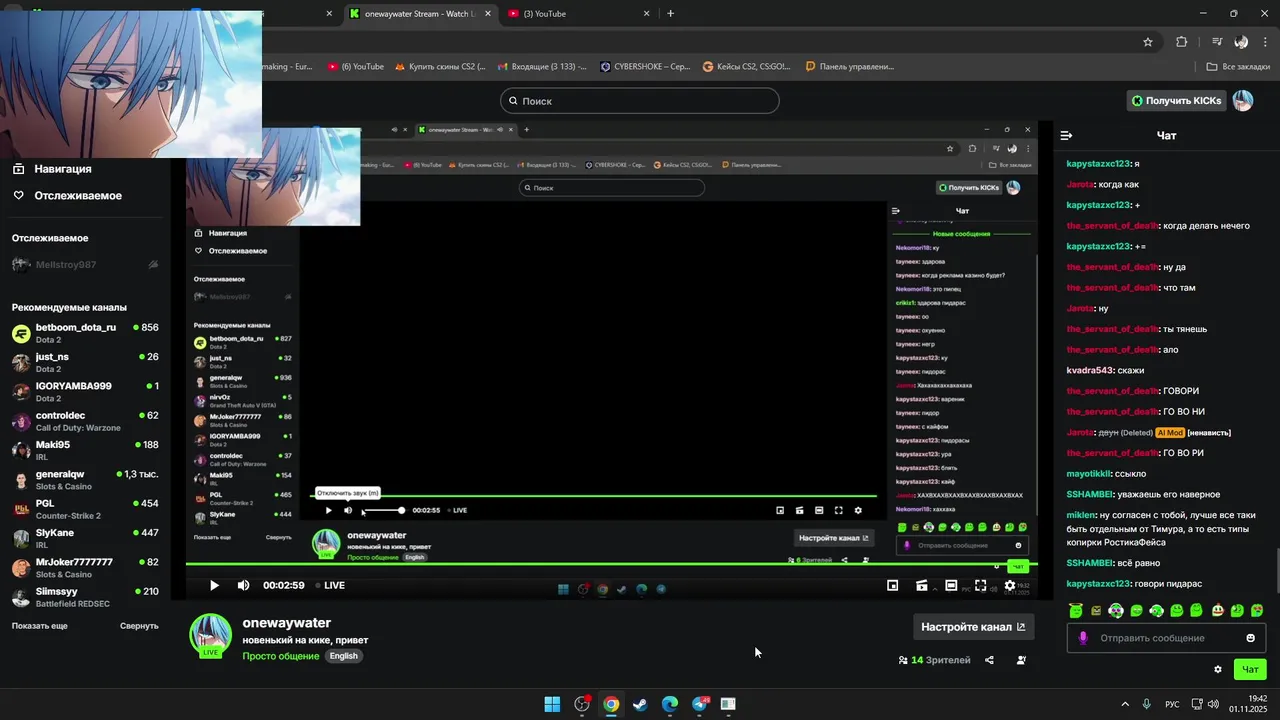Open generalqw Slots & Casino channel
Screen dimensions: 1280x720
click(x=85, y=479)
